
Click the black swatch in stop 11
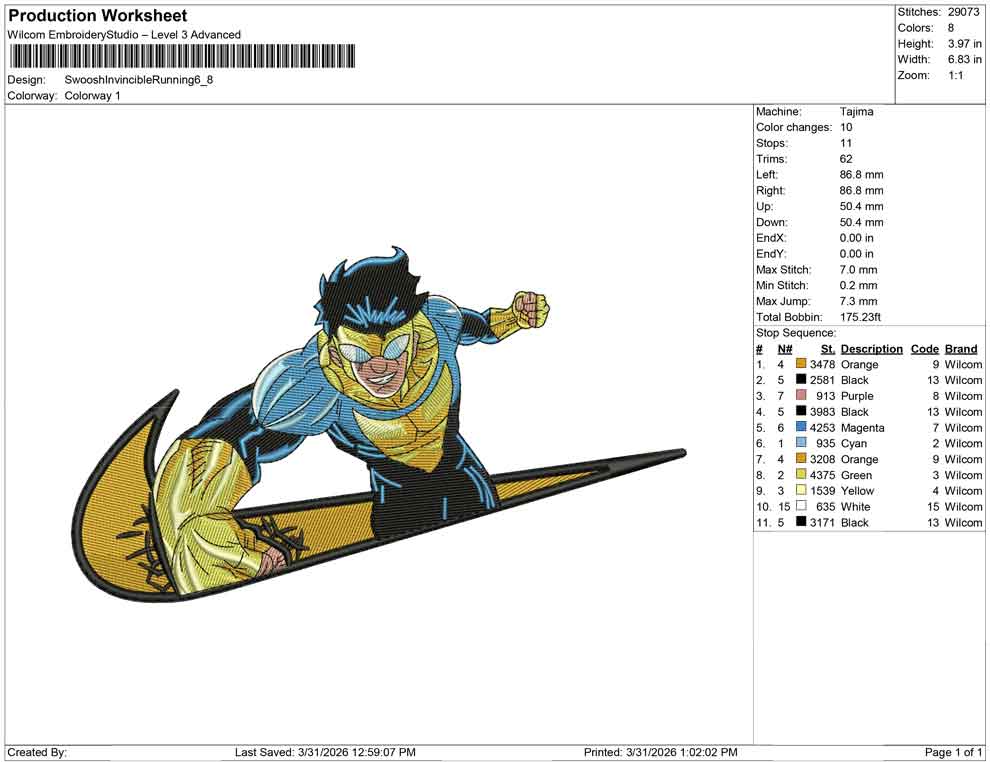(801, 521)
